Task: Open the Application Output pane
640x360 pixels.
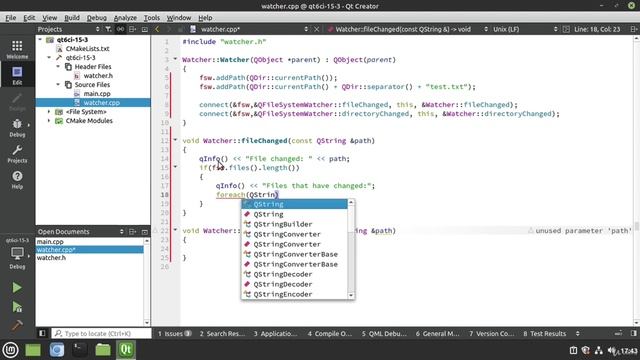Action: click(276, 333)
